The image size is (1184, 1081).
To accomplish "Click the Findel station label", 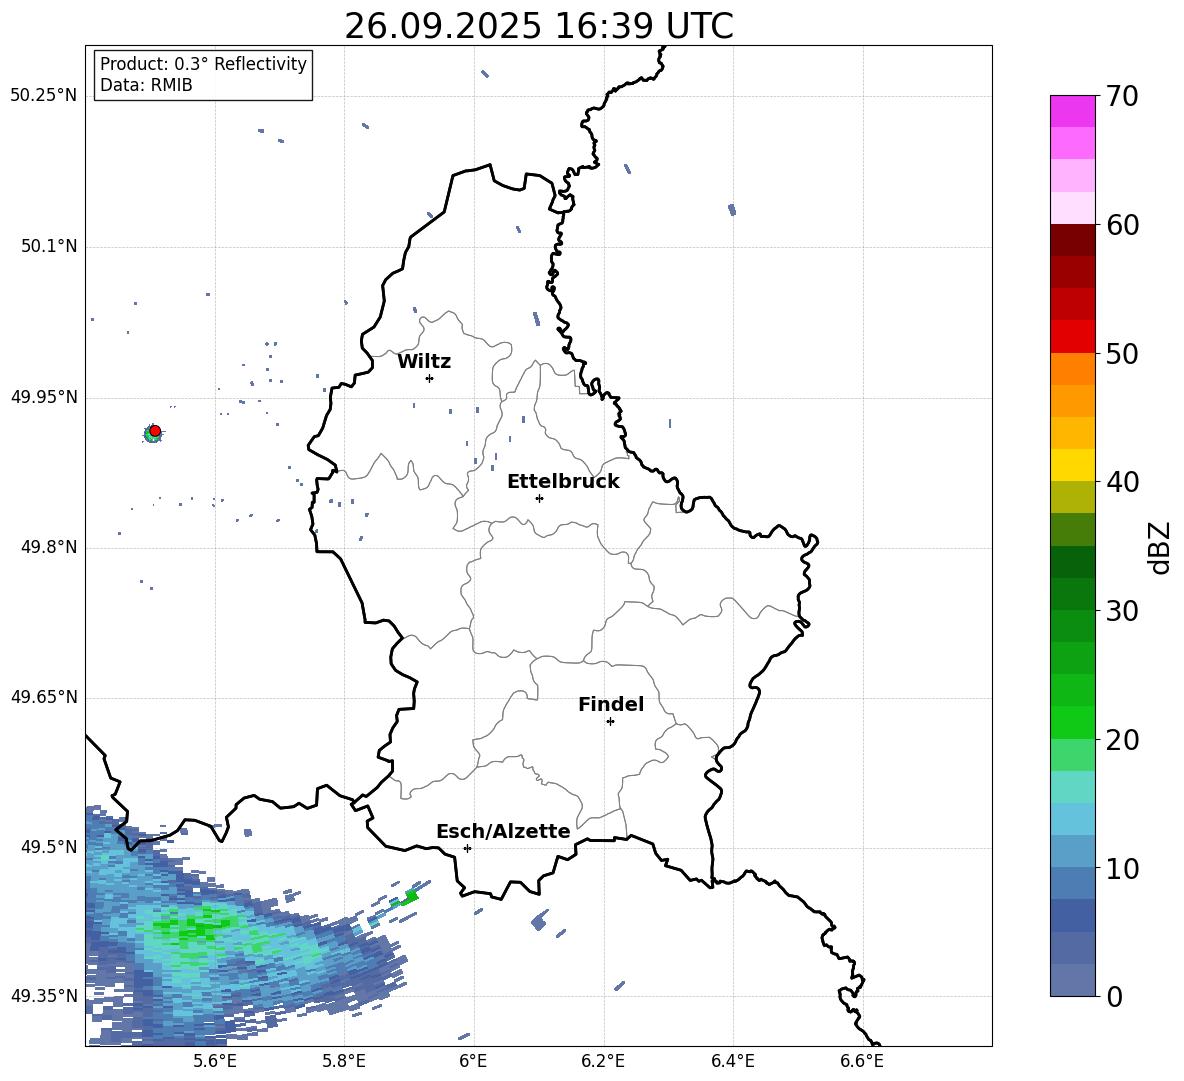I will click(611, 704).
